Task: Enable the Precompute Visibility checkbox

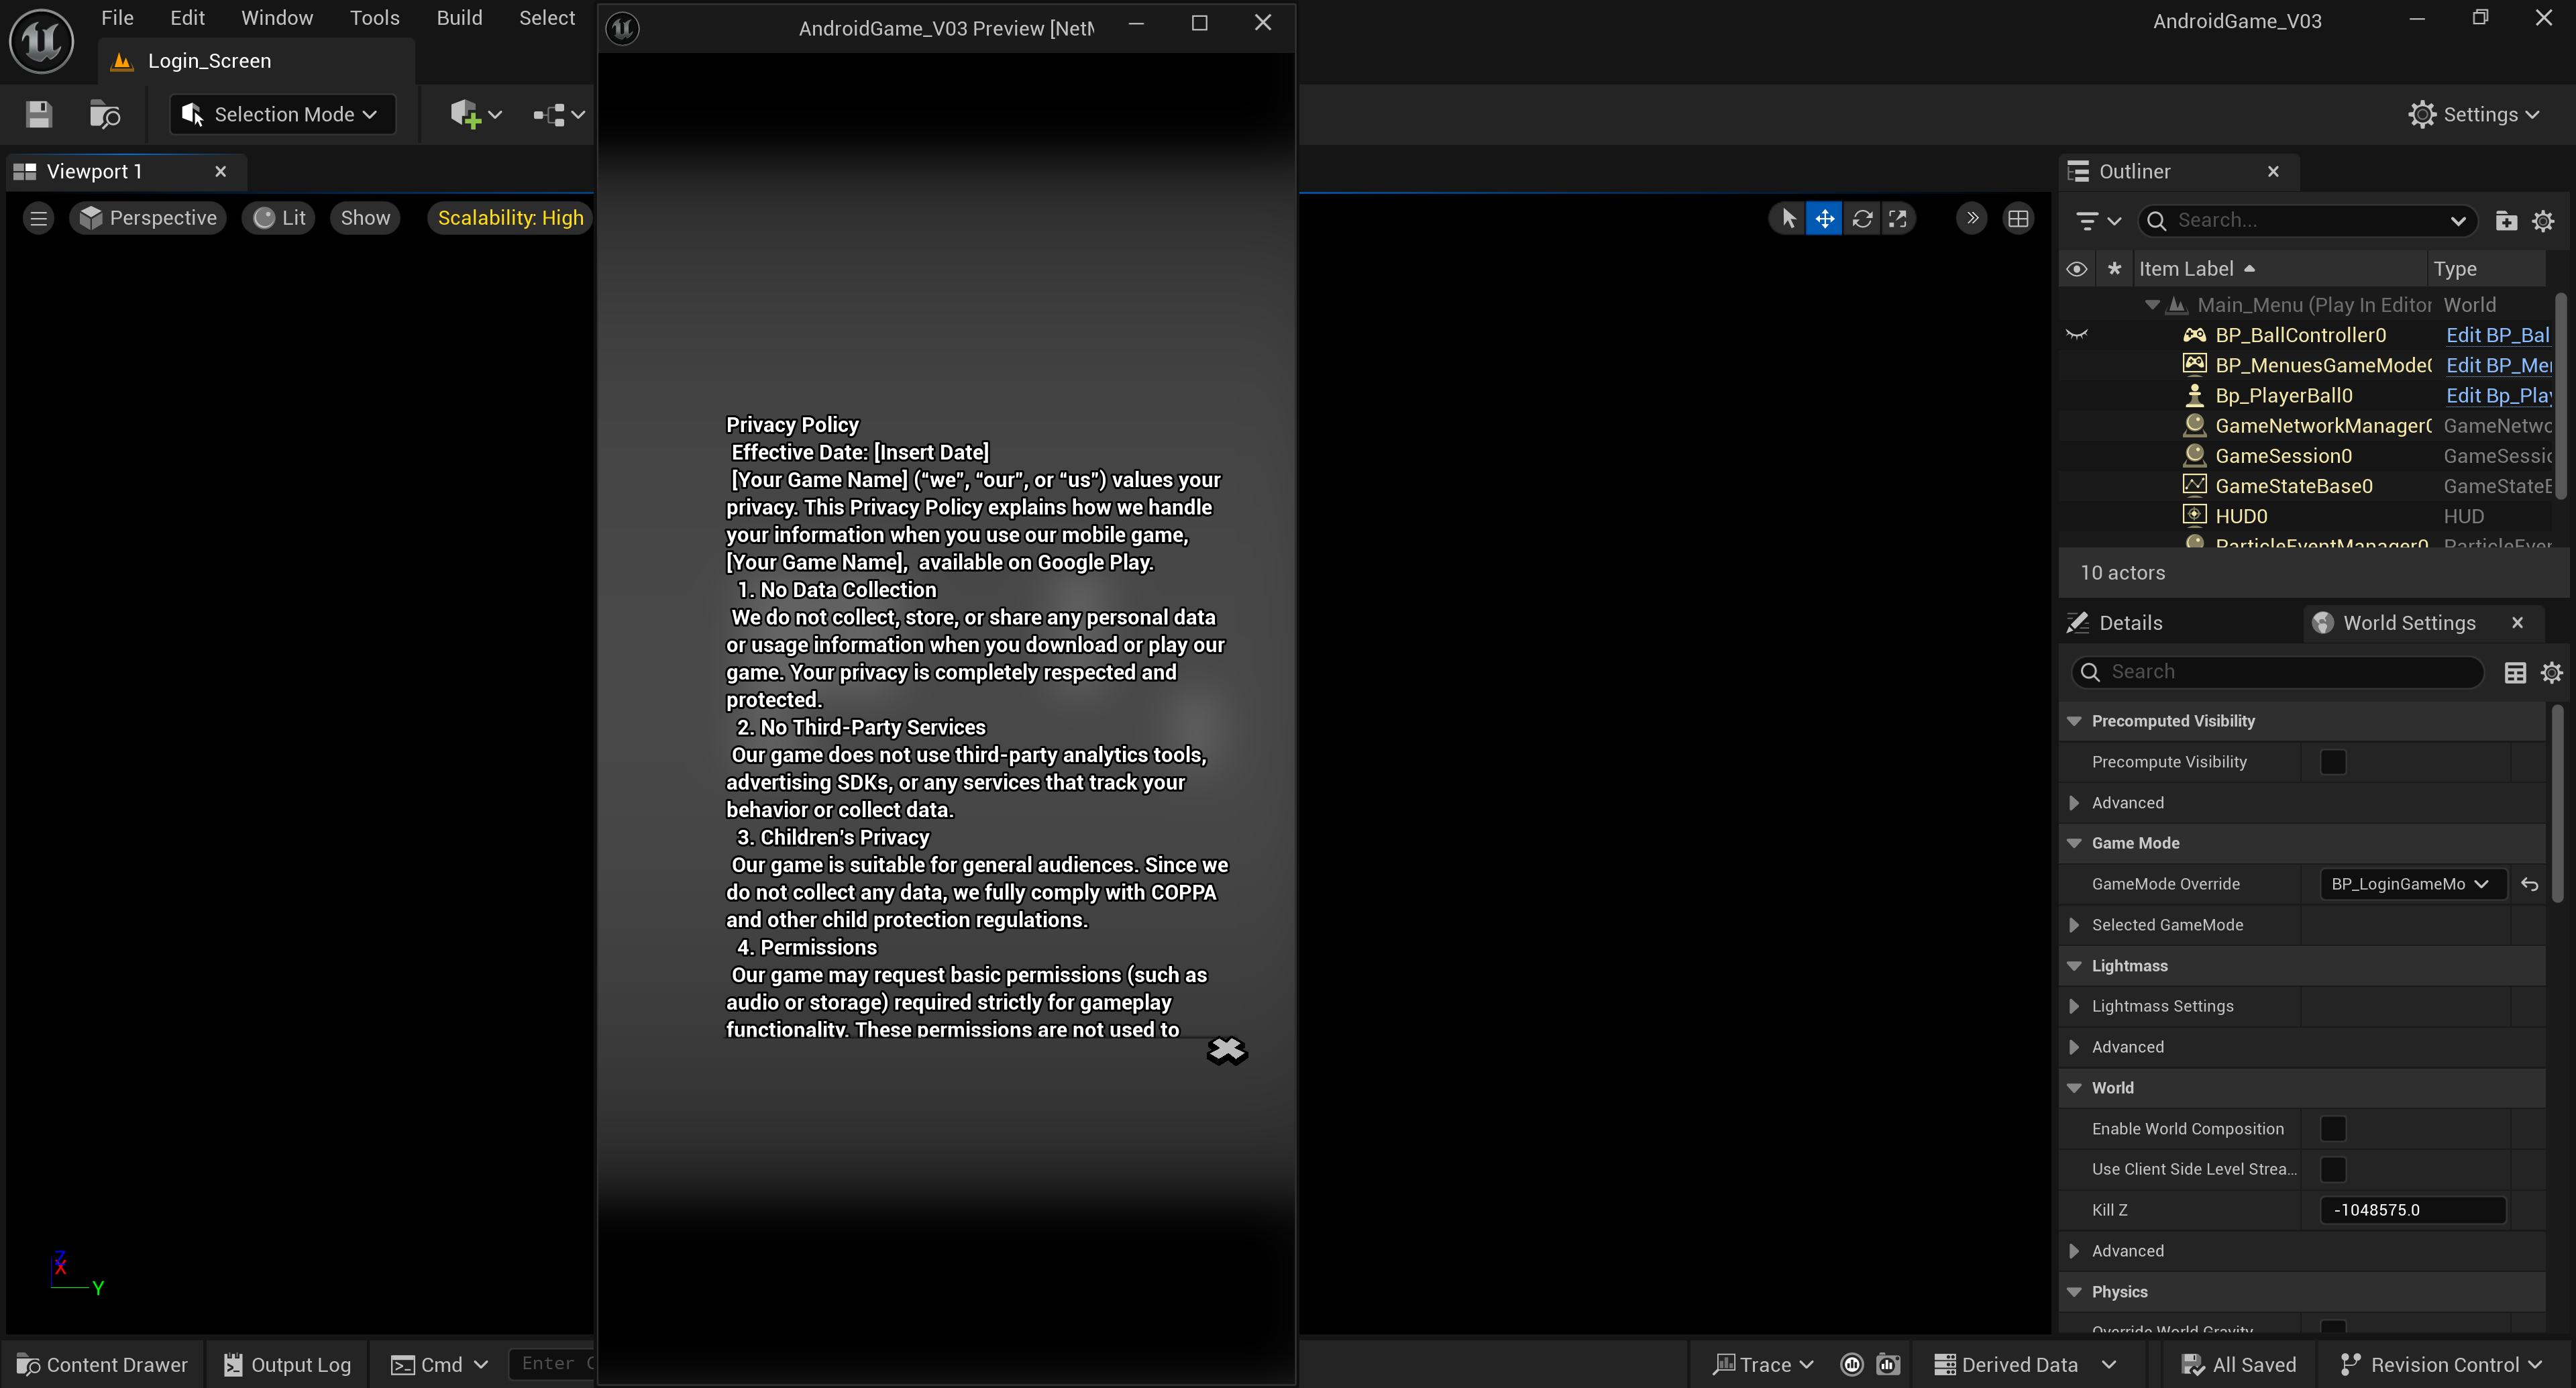Action: pyautogui.click(x=2332, y=761)
